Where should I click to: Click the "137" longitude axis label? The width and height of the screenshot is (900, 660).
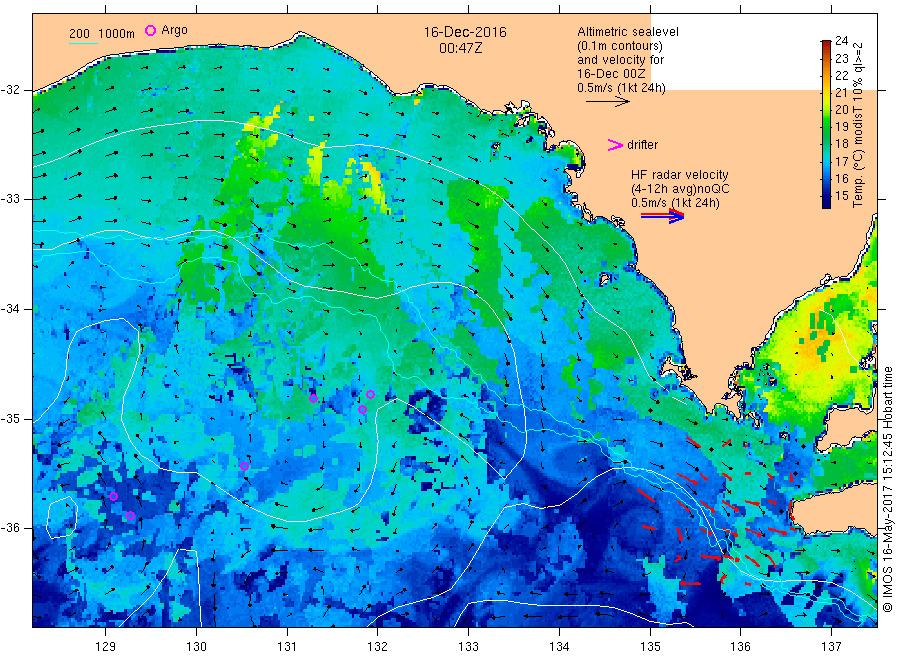point(831,646)
